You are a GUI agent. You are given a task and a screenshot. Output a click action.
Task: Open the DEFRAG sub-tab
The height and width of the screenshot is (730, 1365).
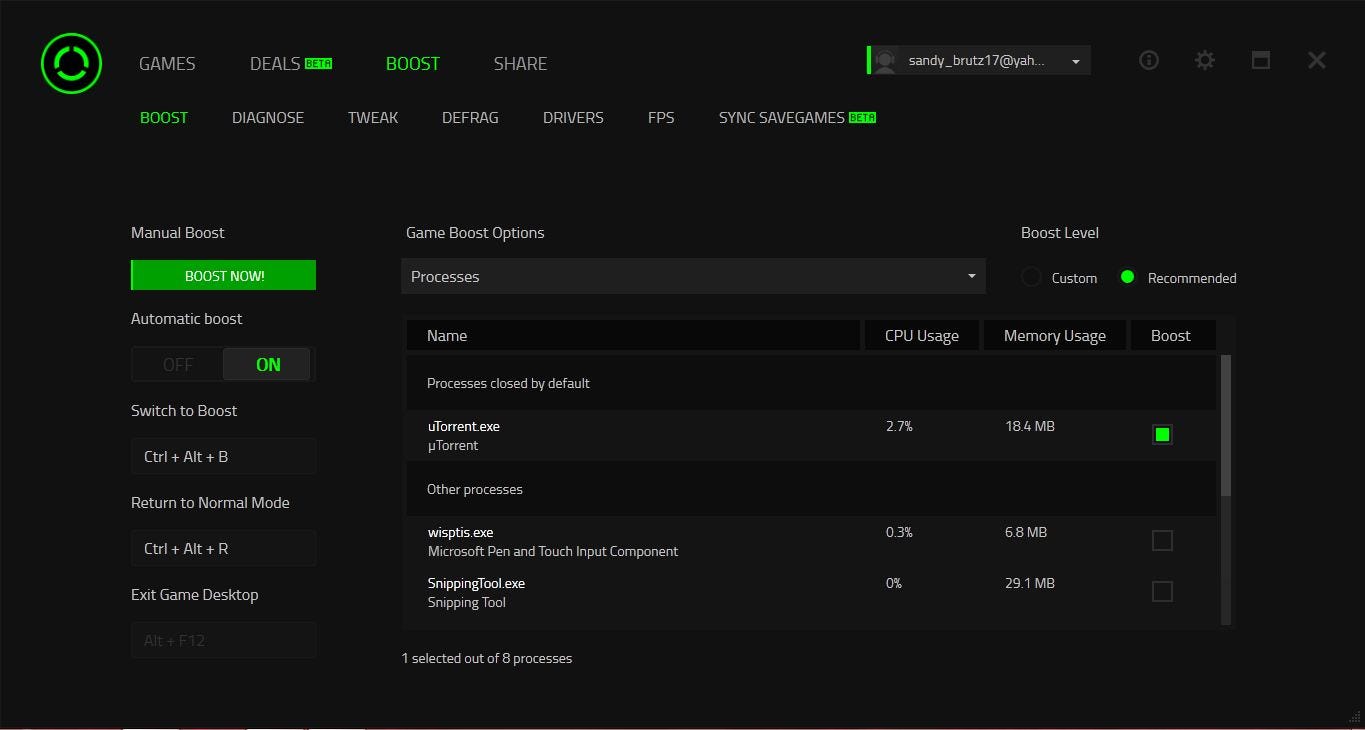[470, 117]
